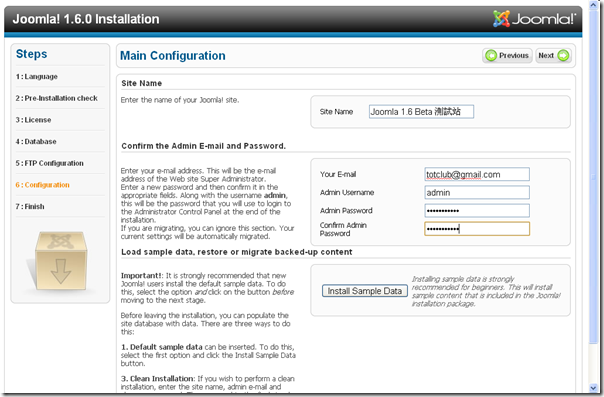
Task: Click the installation box image under Steps
Action: (x=60, y=262)
